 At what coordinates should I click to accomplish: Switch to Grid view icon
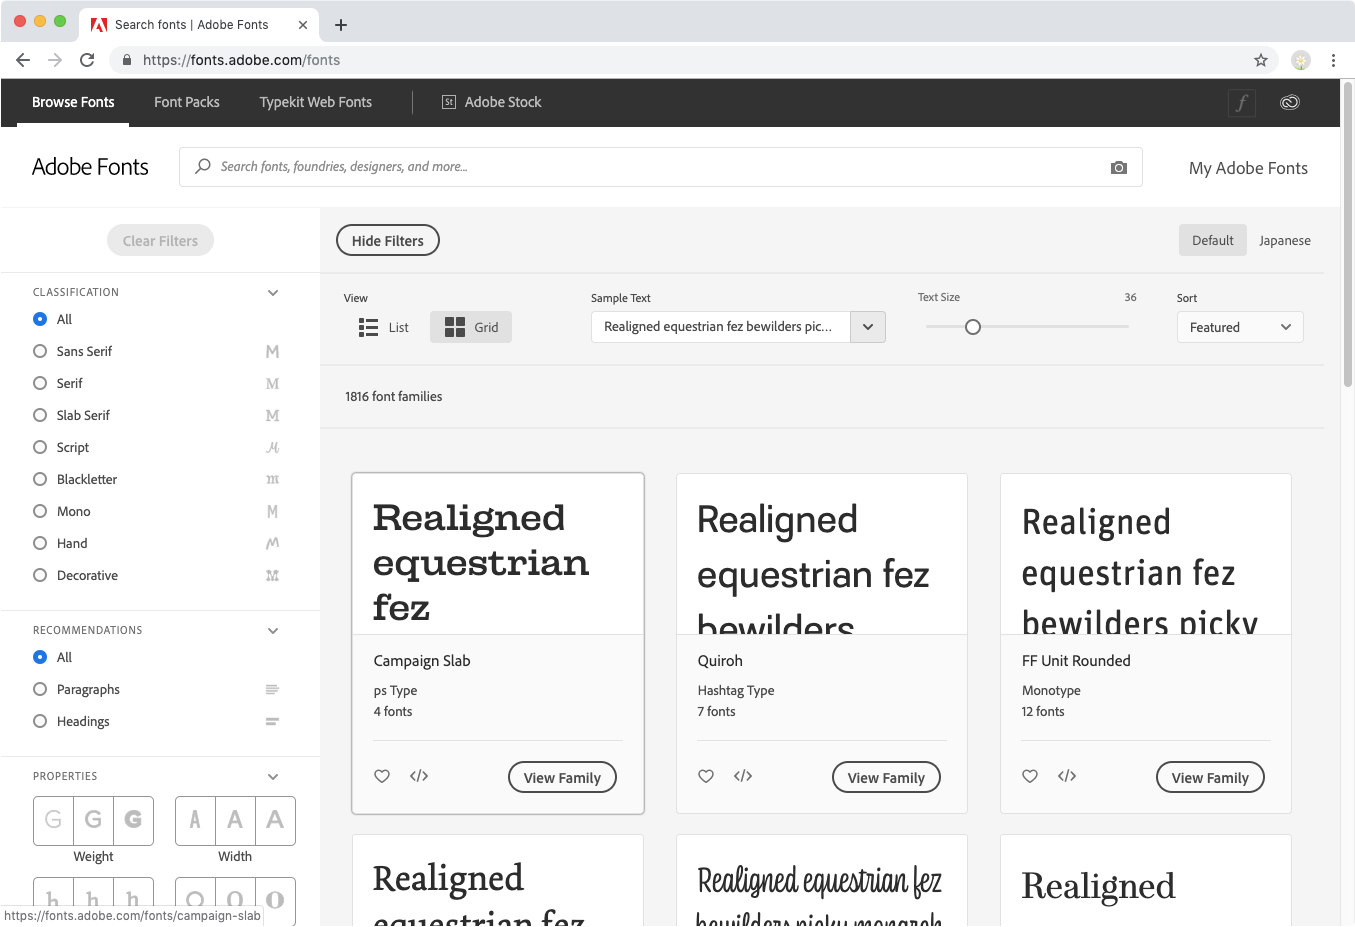455,327
